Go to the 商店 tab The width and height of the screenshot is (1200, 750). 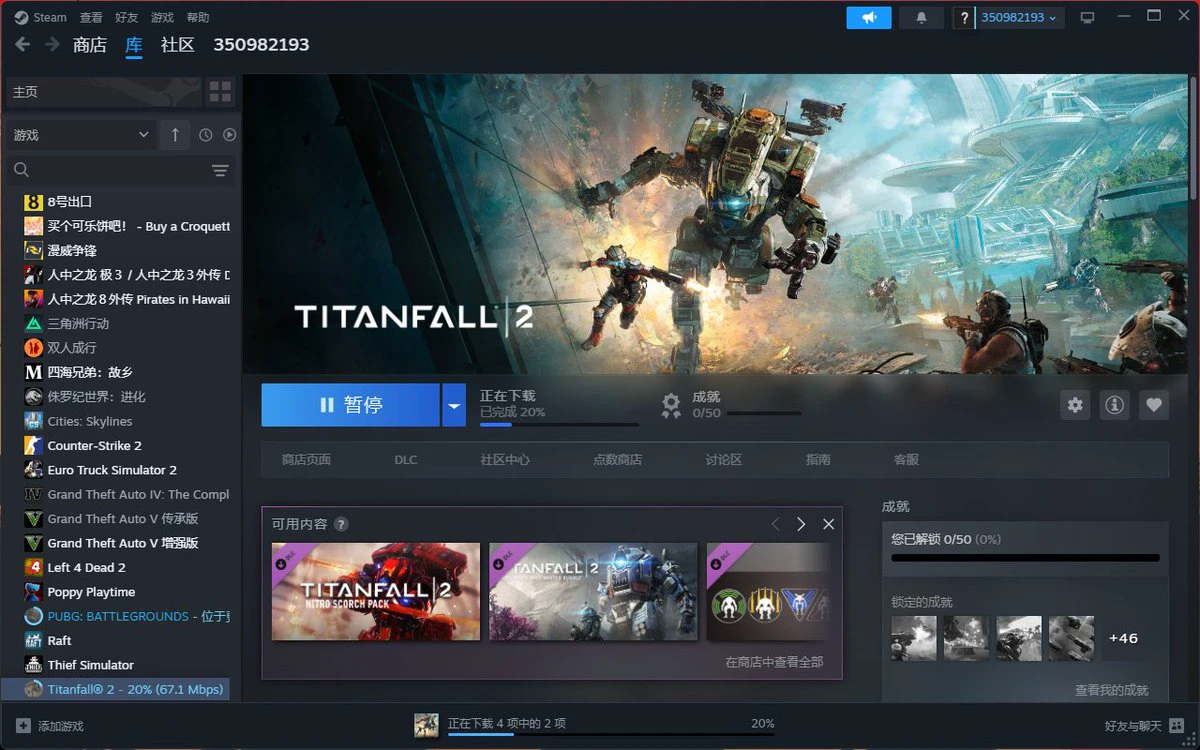pos(90,45)
